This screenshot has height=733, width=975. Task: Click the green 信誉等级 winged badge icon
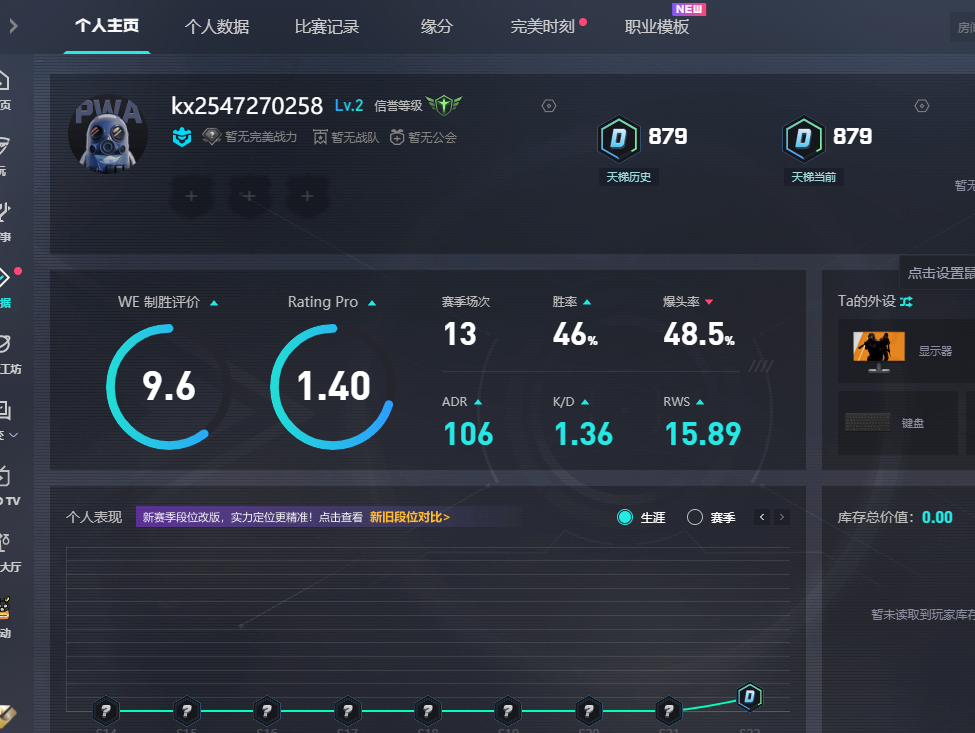(x=444, y=105)
